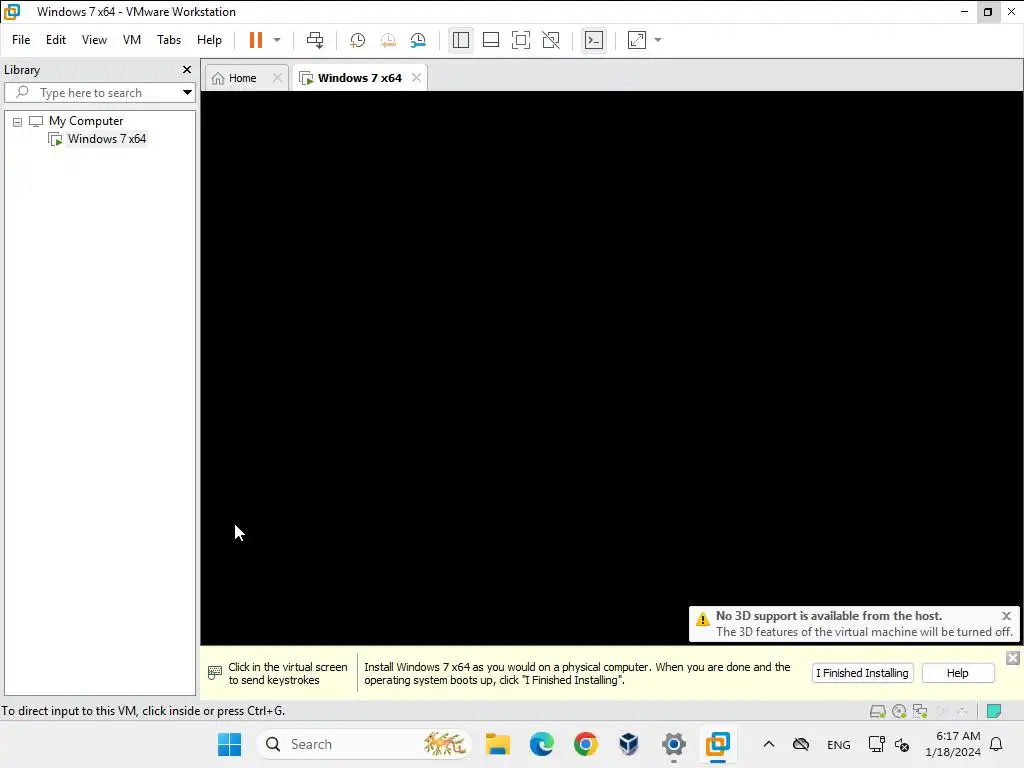Collapse the My Computer tree node
1024x768 pixels.
pos(18,122)
